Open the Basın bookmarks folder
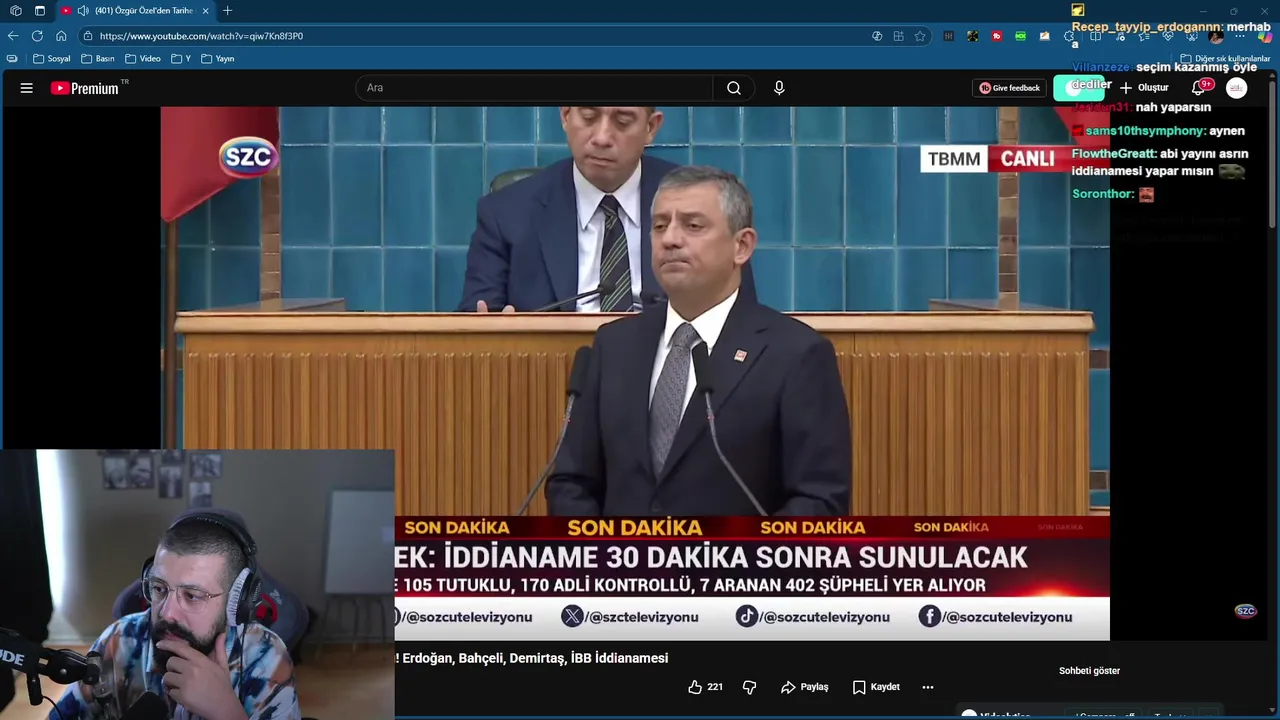The height and width of the screenshot is (720, 1280). tap(98, 59)
